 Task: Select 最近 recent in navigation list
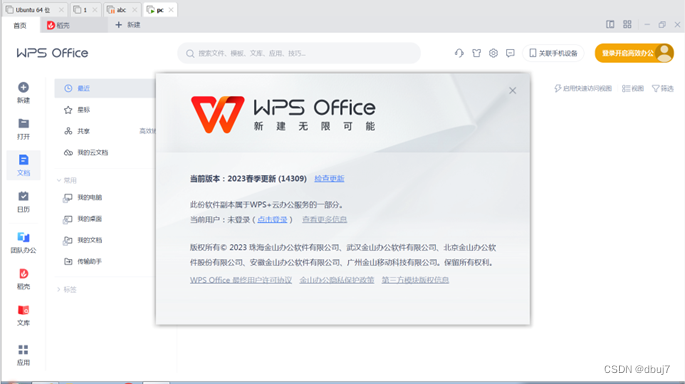(105, 88)
